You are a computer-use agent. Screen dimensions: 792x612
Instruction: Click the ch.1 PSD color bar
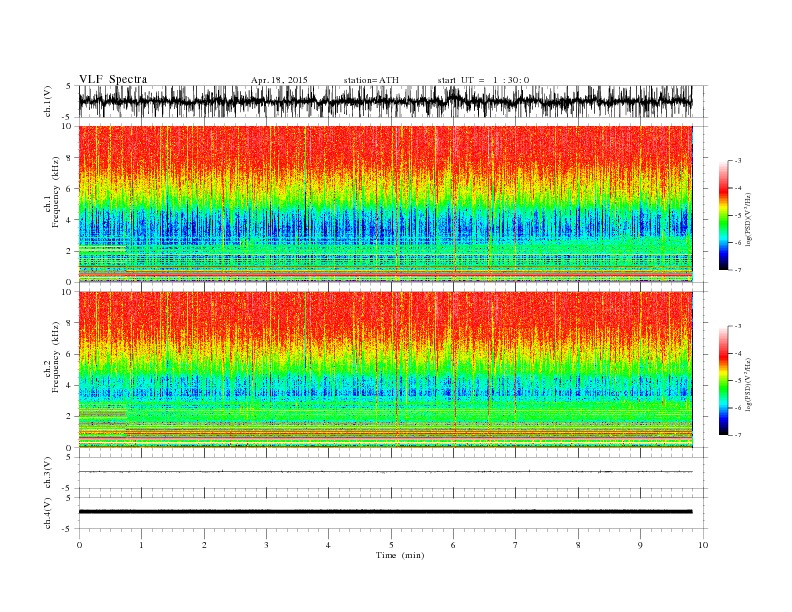click(x=723, y=215)
